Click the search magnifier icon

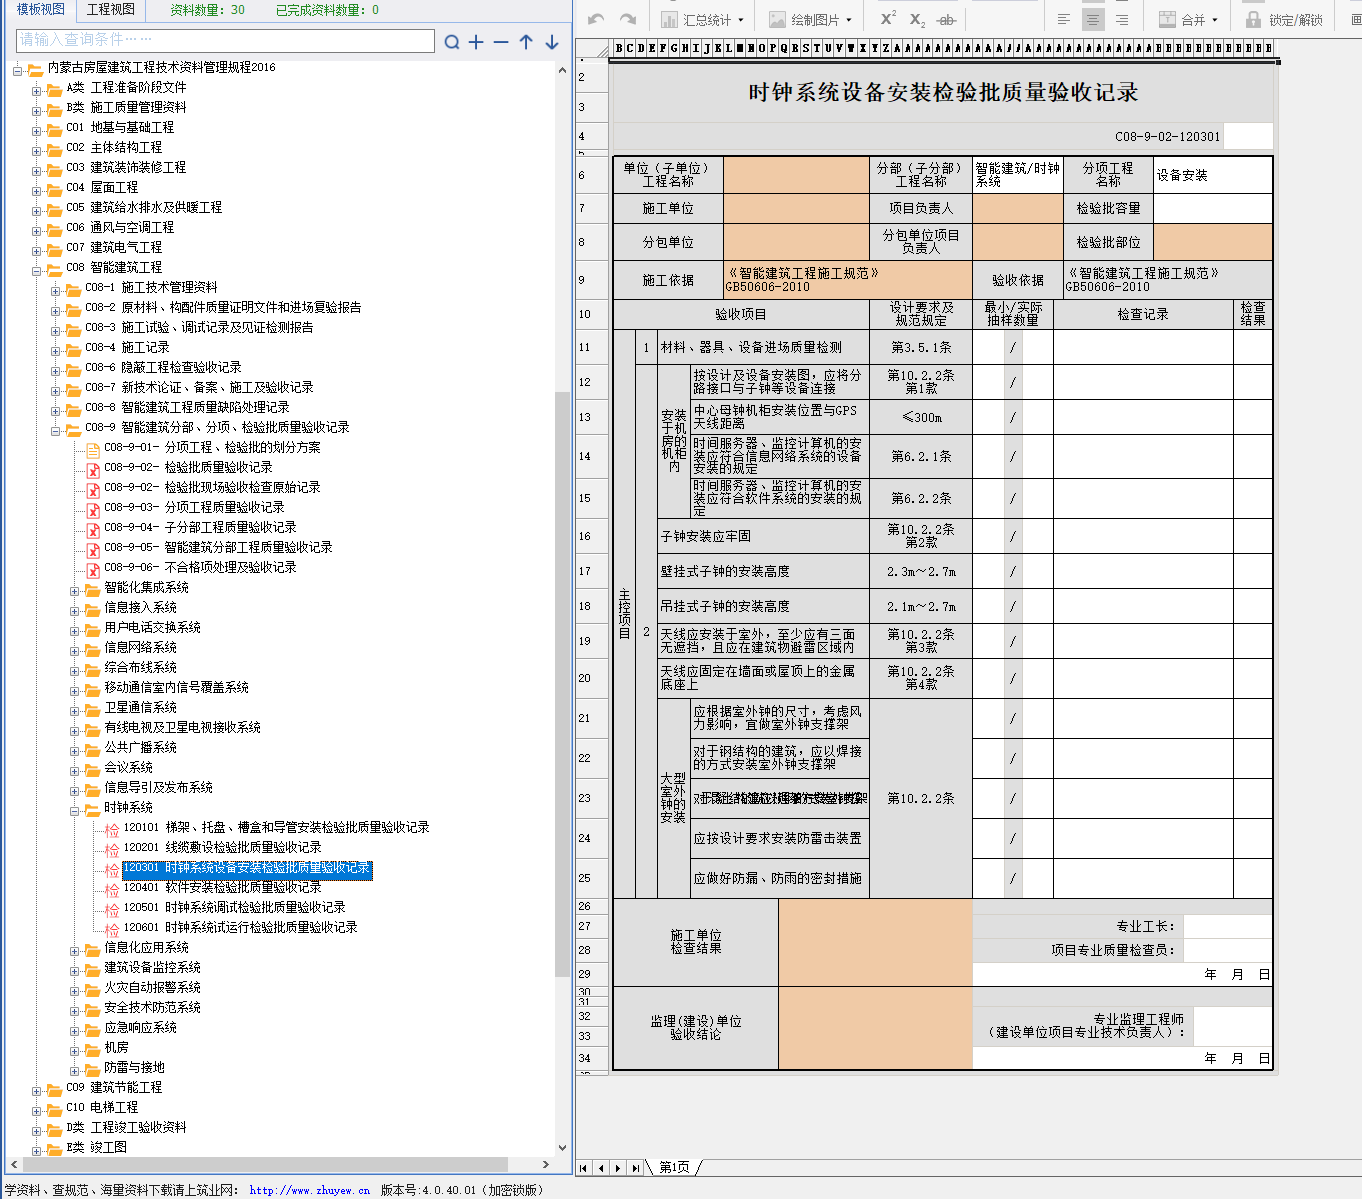tap(452, 41)
